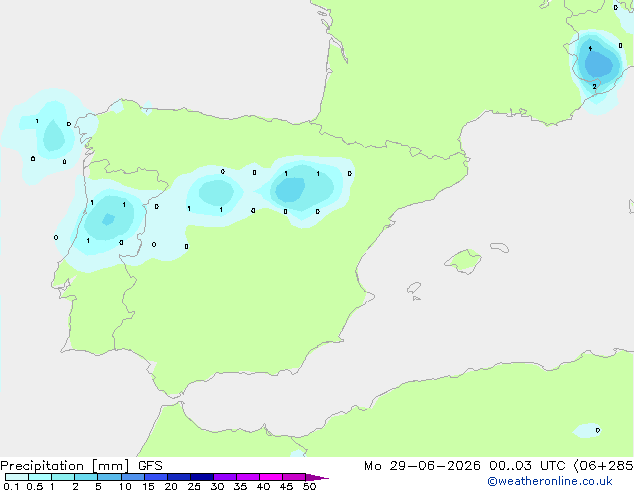Pick the legend swatch between 25 and 30

pyautogui.click(x=201, y=477)
